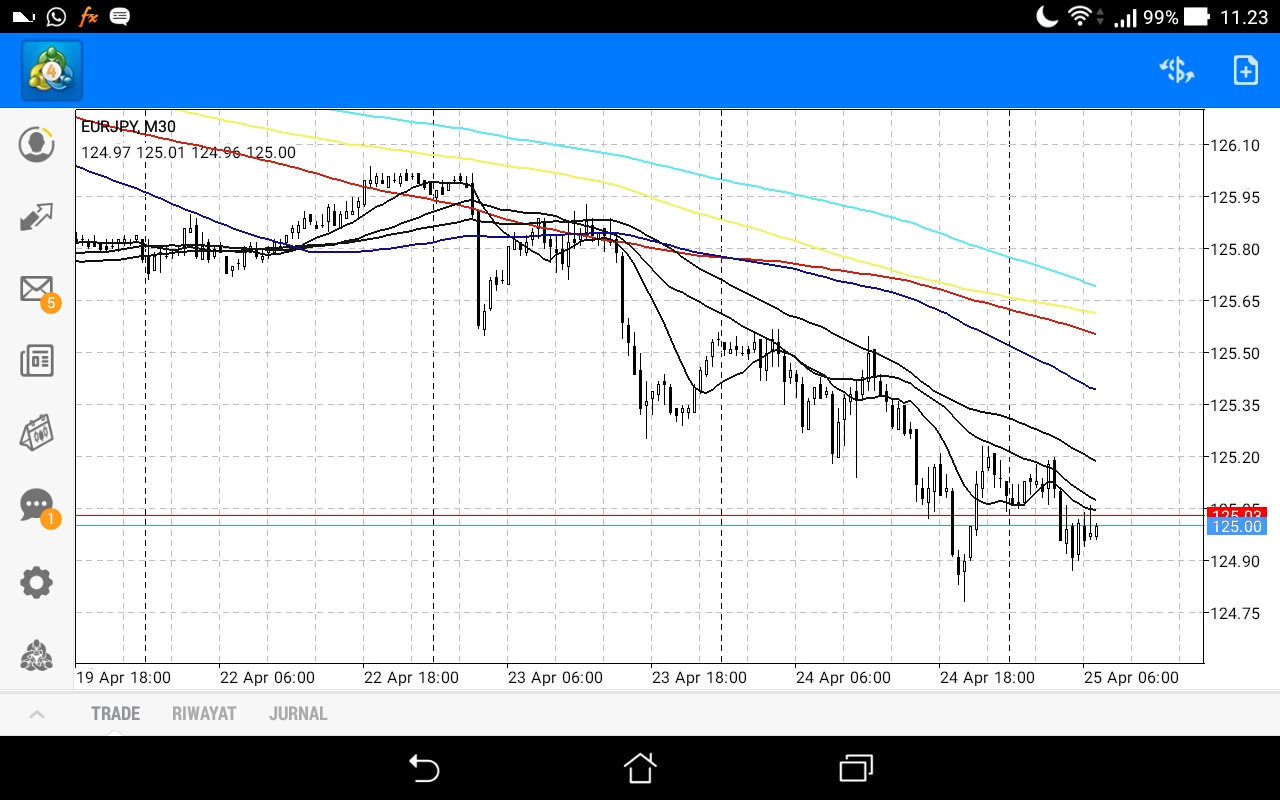
Task: Tap the current price label 125.00
Action: coord(1237,527)
